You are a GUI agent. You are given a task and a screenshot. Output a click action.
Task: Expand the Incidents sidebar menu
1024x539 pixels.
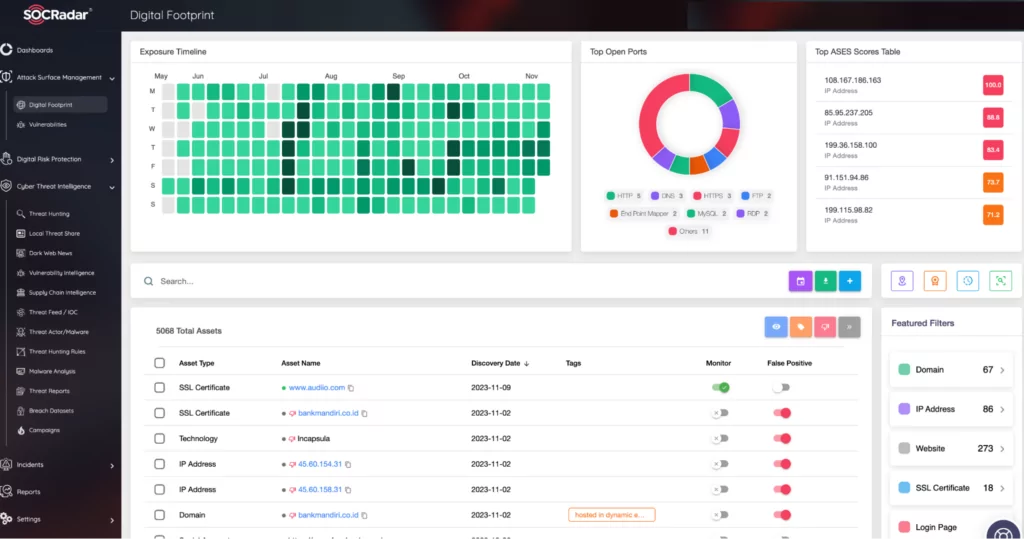pyautogui.click(x=112, y=466)
